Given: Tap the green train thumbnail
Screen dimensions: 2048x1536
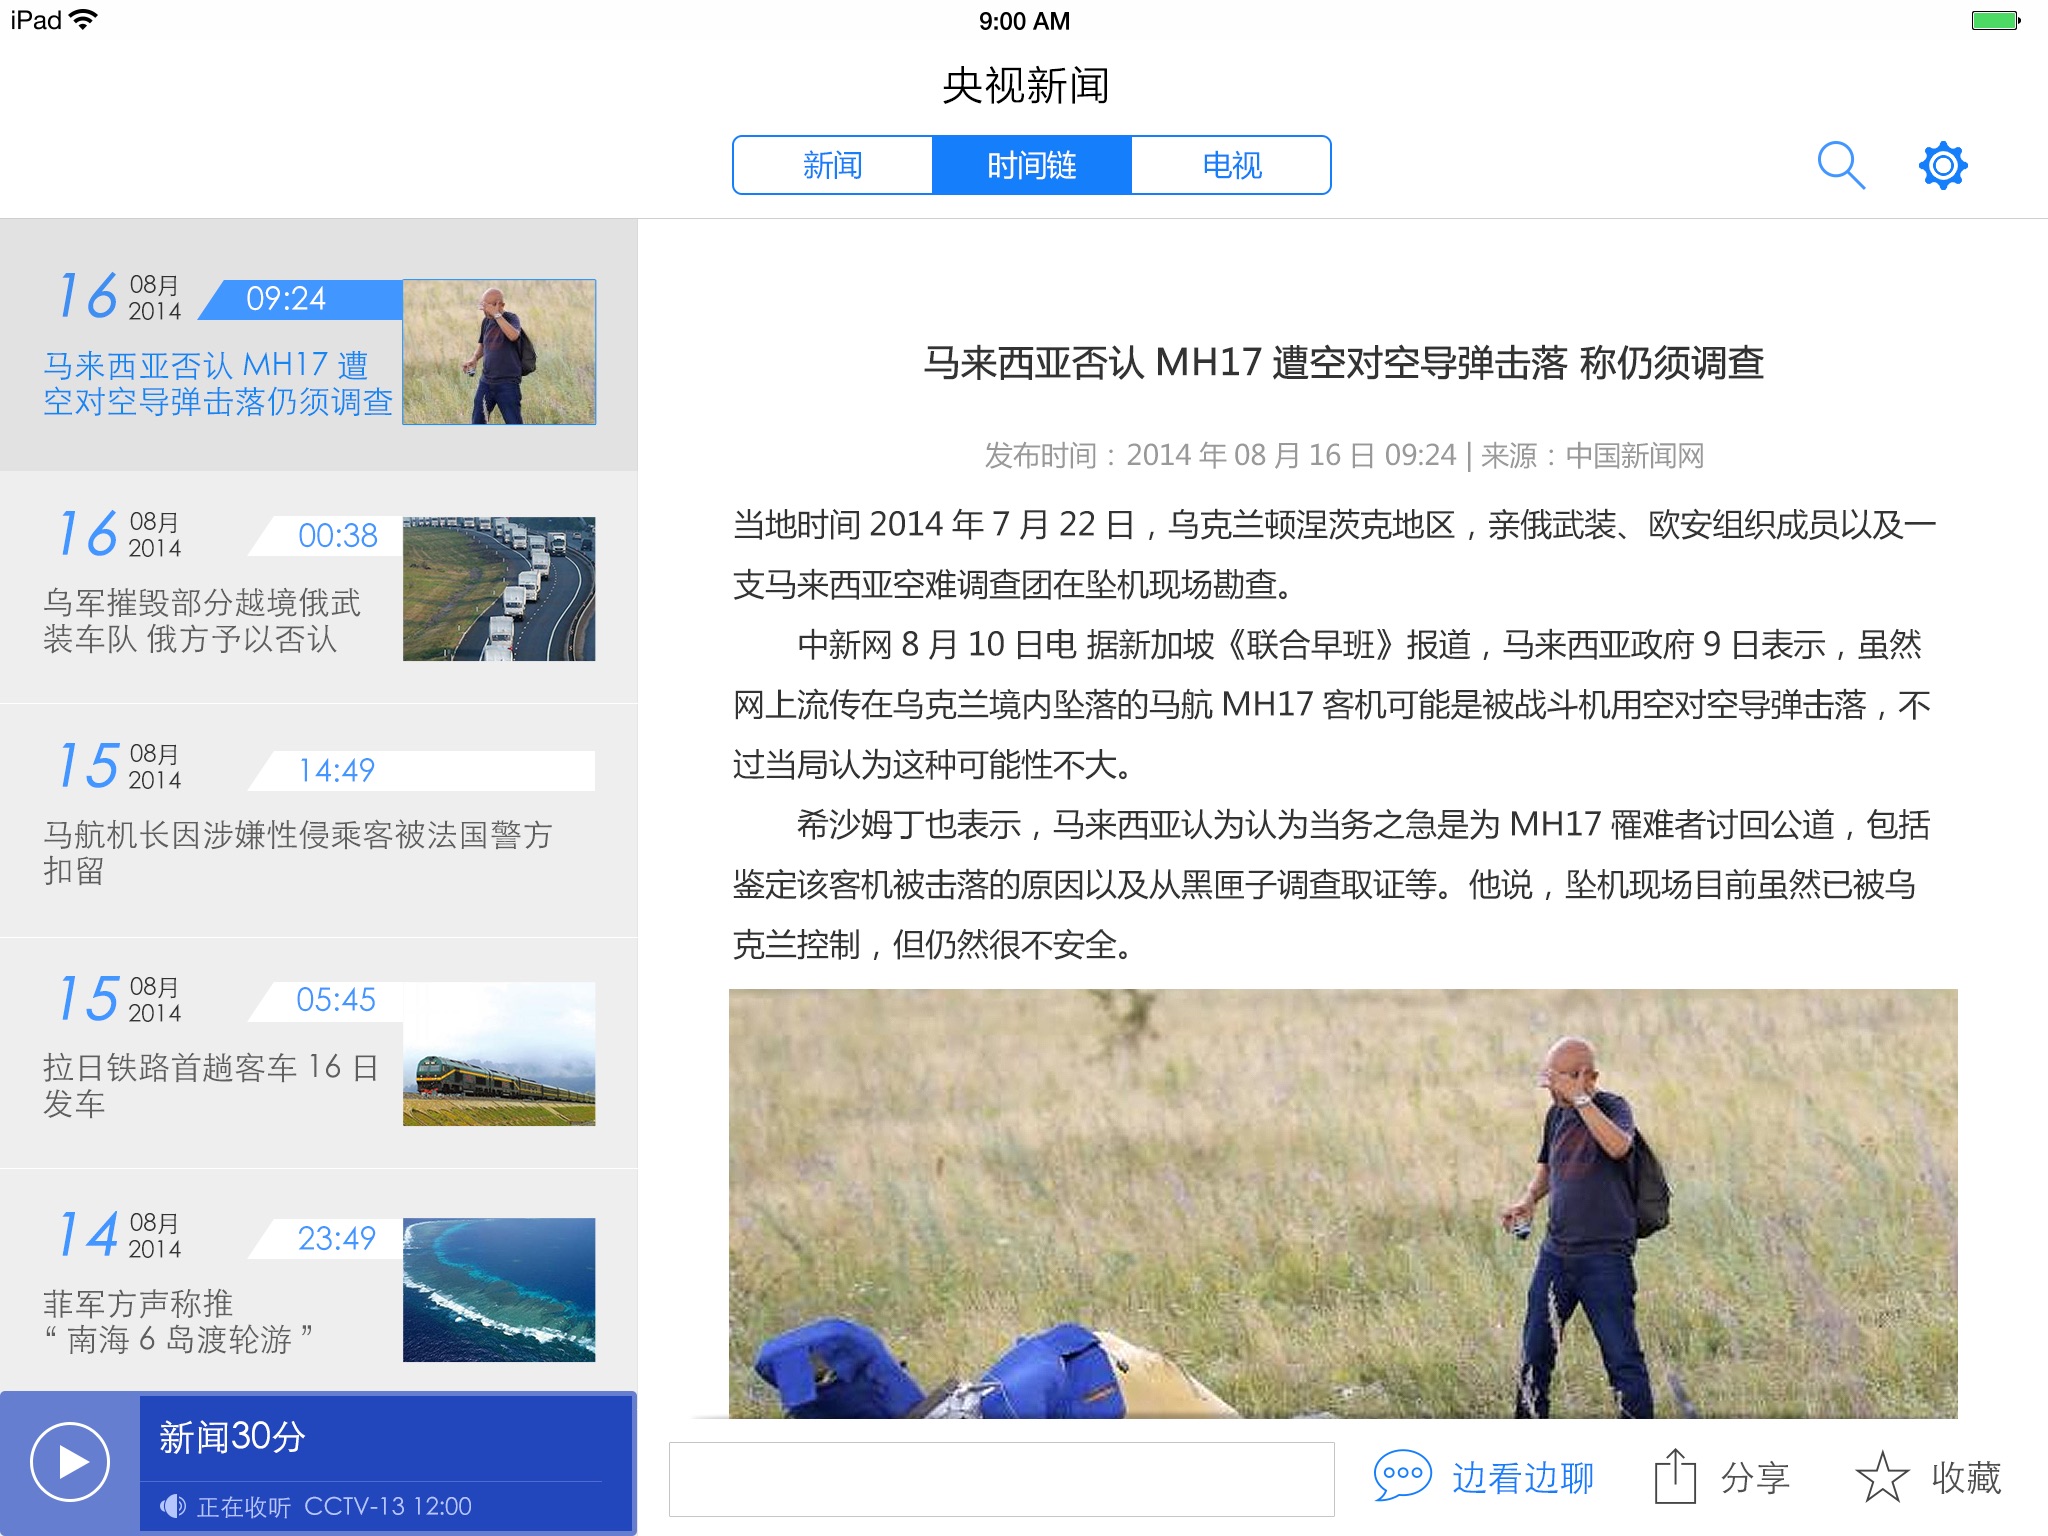Looking at the screenshot, I should click(499, 1054).
